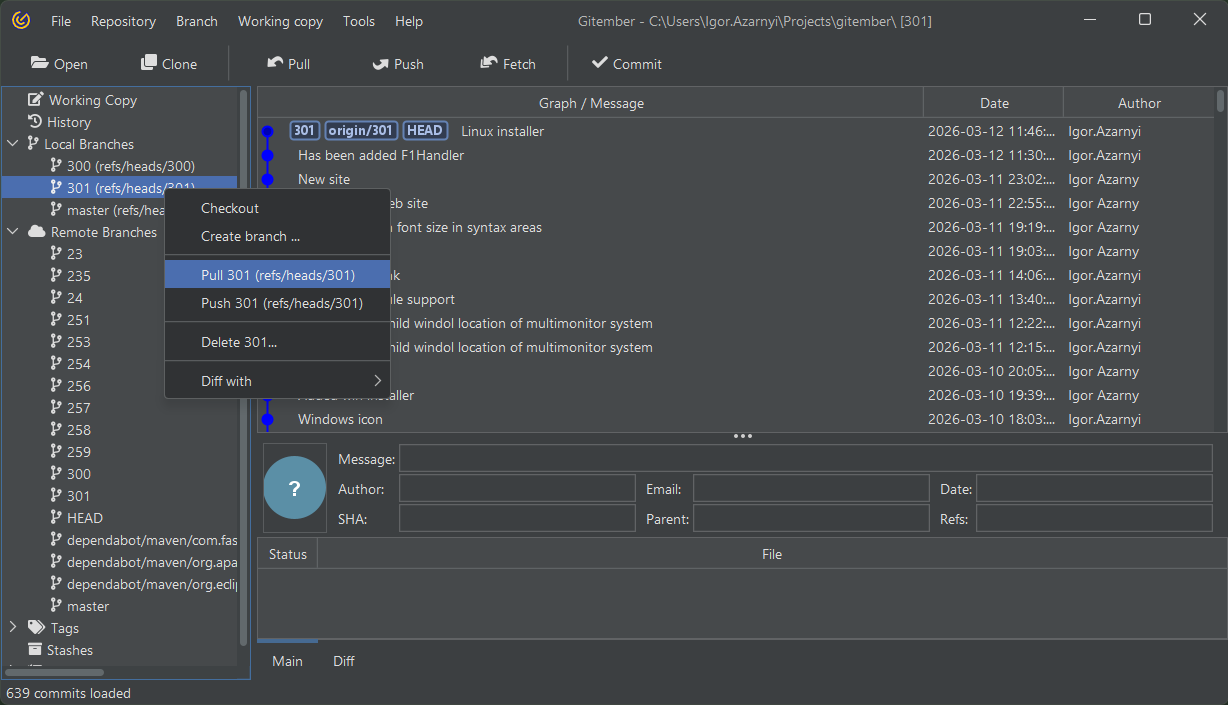The width and height of the screenshot is (1228, 705).
Task: Collapse the Local Branches tree node
Action: click(13, 144)
